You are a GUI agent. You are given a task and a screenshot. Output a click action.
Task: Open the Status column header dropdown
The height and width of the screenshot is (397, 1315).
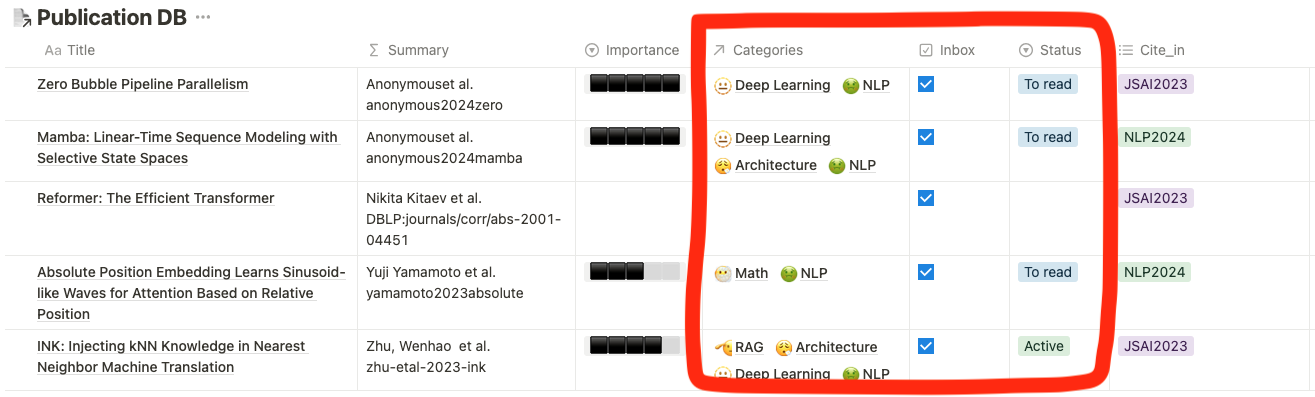pos(1051,50)
